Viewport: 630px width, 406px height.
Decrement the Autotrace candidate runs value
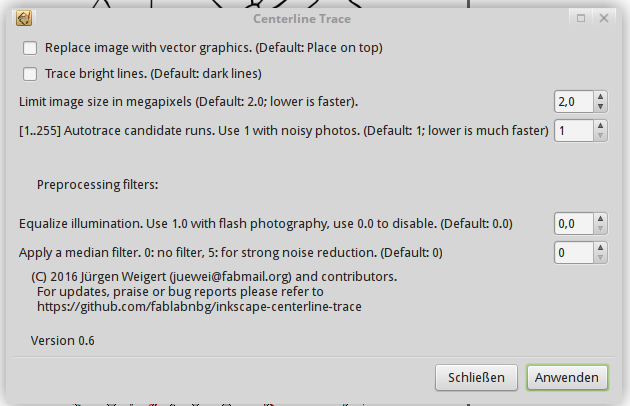[x=600, y=136]
